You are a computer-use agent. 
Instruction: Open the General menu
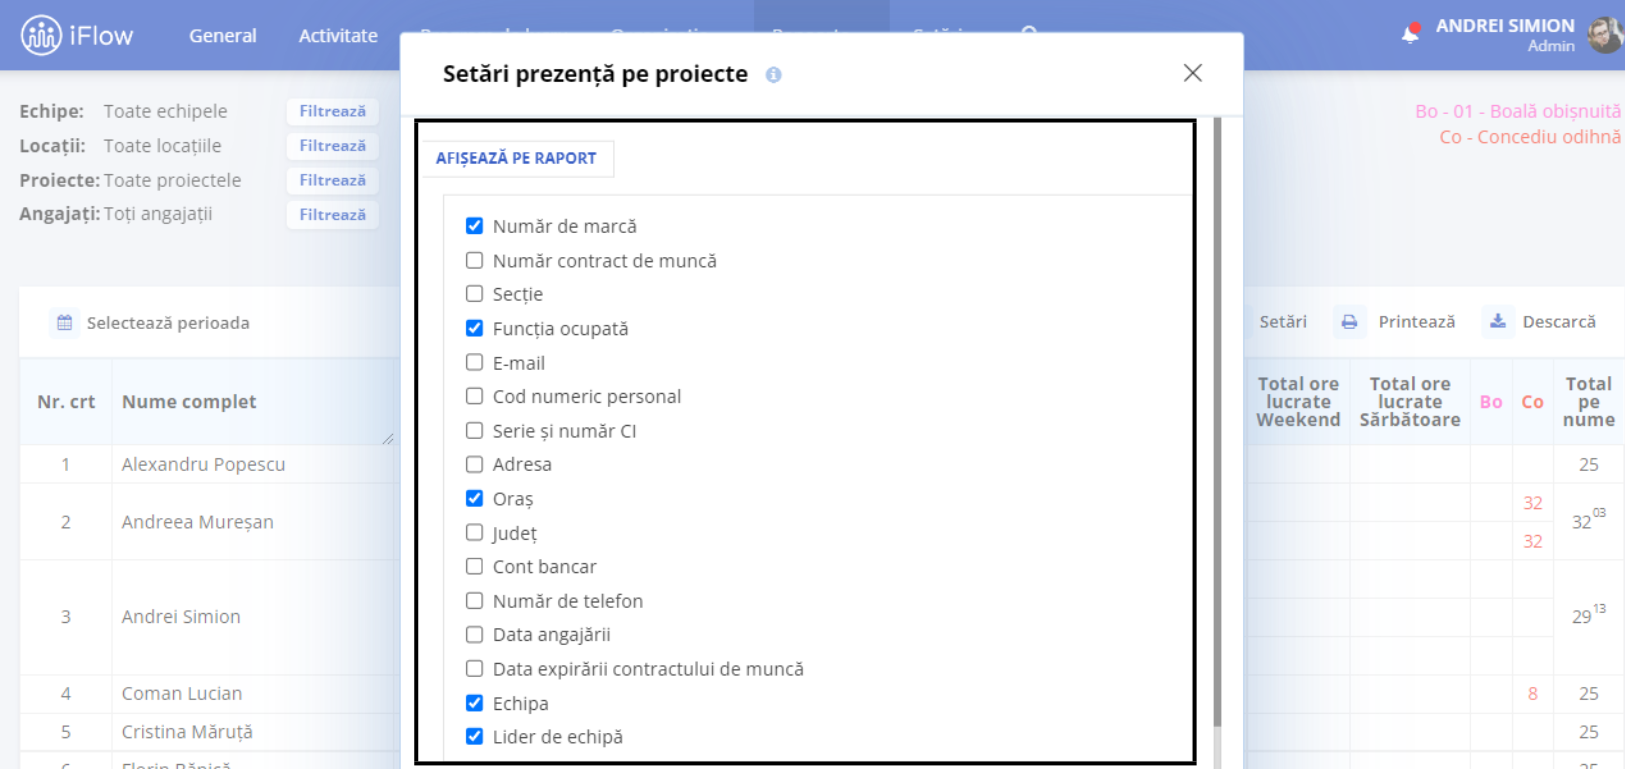pyautogui.click(x=223, y=36)
